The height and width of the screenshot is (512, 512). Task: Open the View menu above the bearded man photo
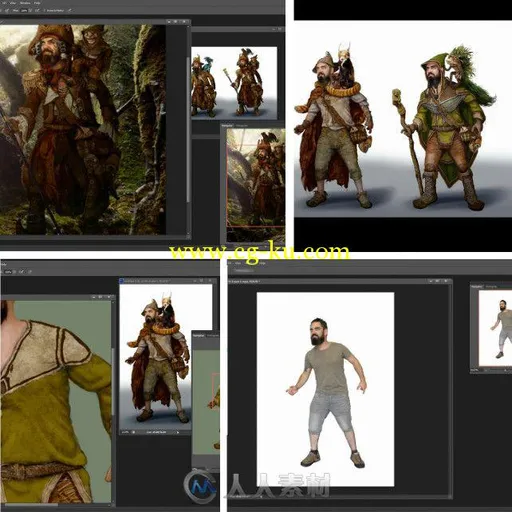[x=238, y=263]
